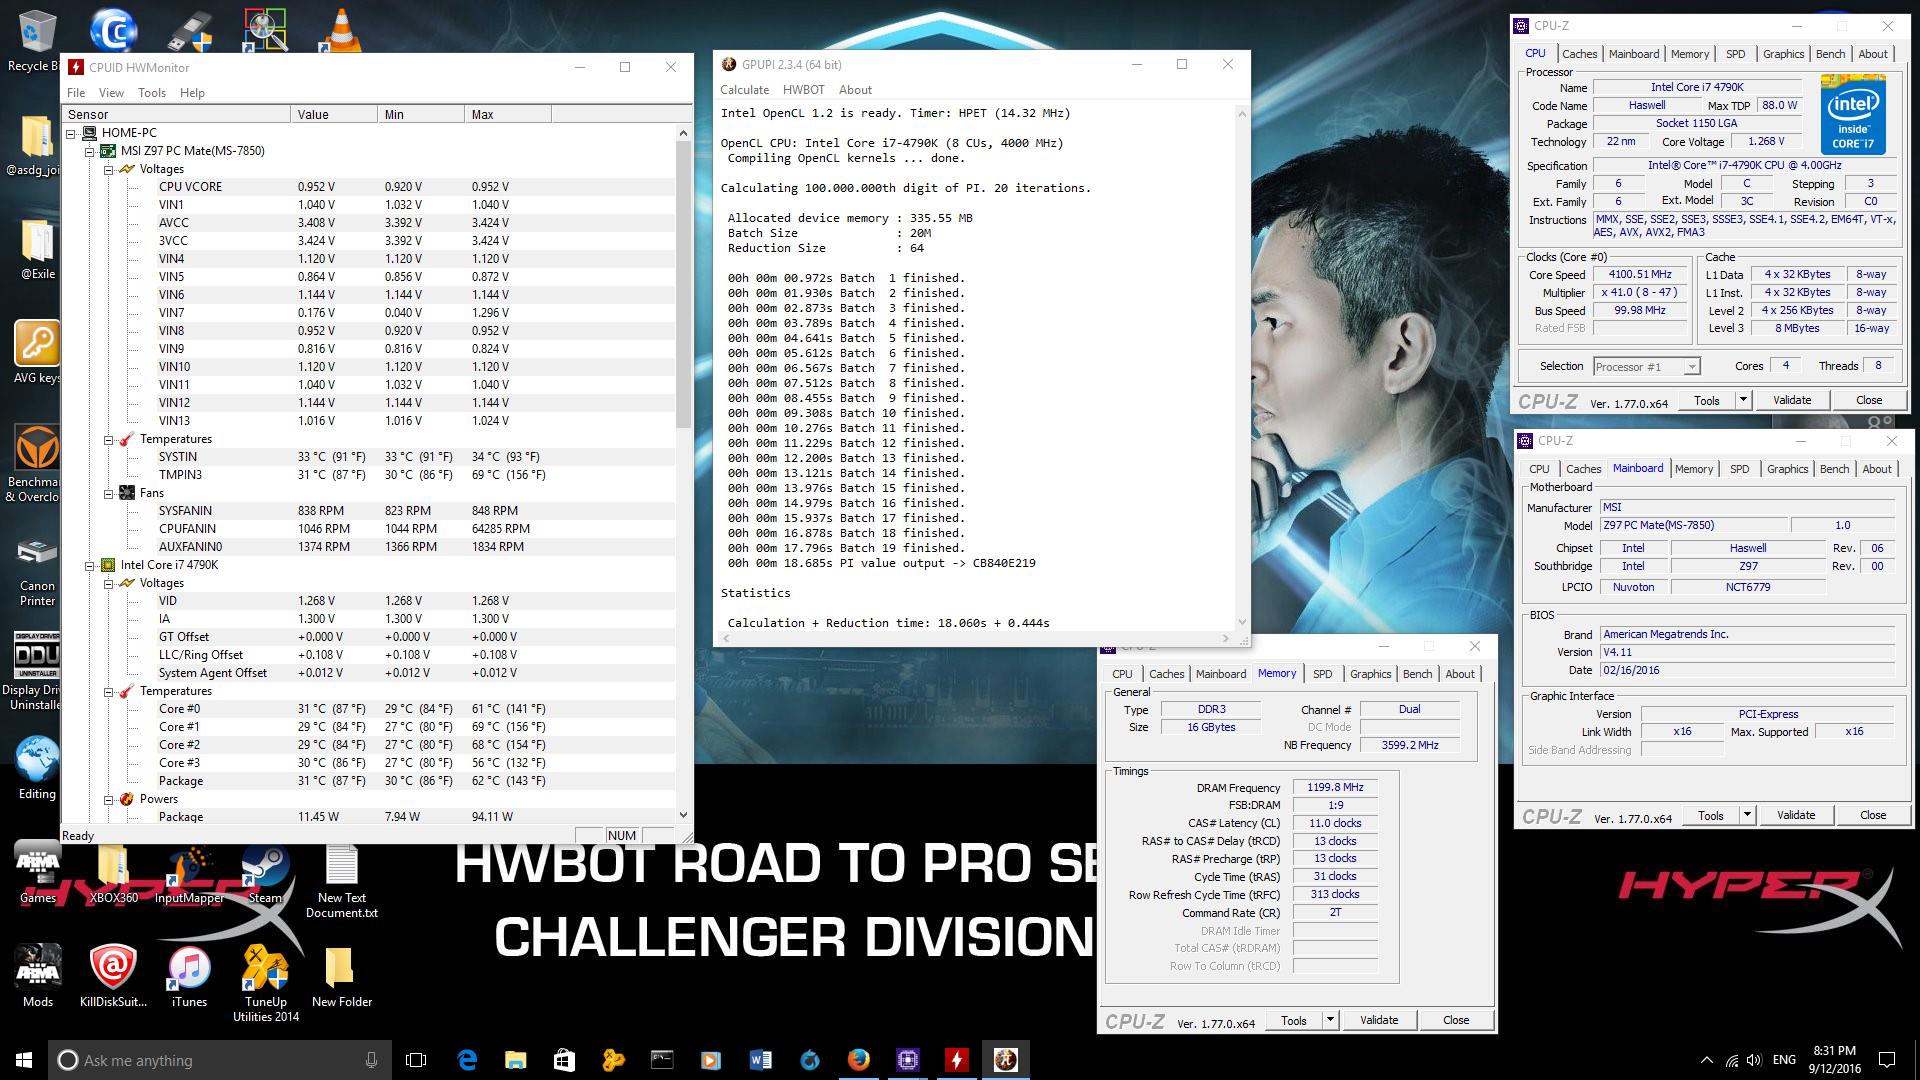The image size is (1920, 1080).
Task: Open TuneUp Utilities 2014 shortcut
Action: coord(266,983)
